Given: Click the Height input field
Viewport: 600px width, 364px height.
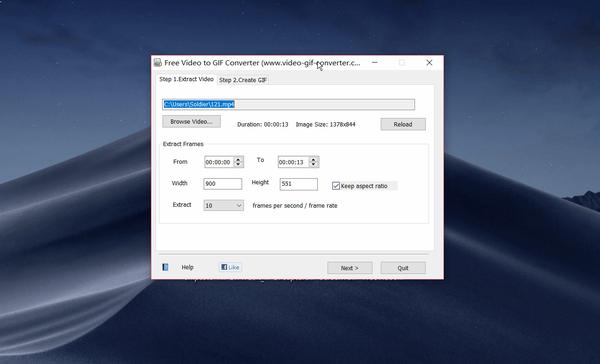Looking at the screenshot, I should tap(298, 184).
